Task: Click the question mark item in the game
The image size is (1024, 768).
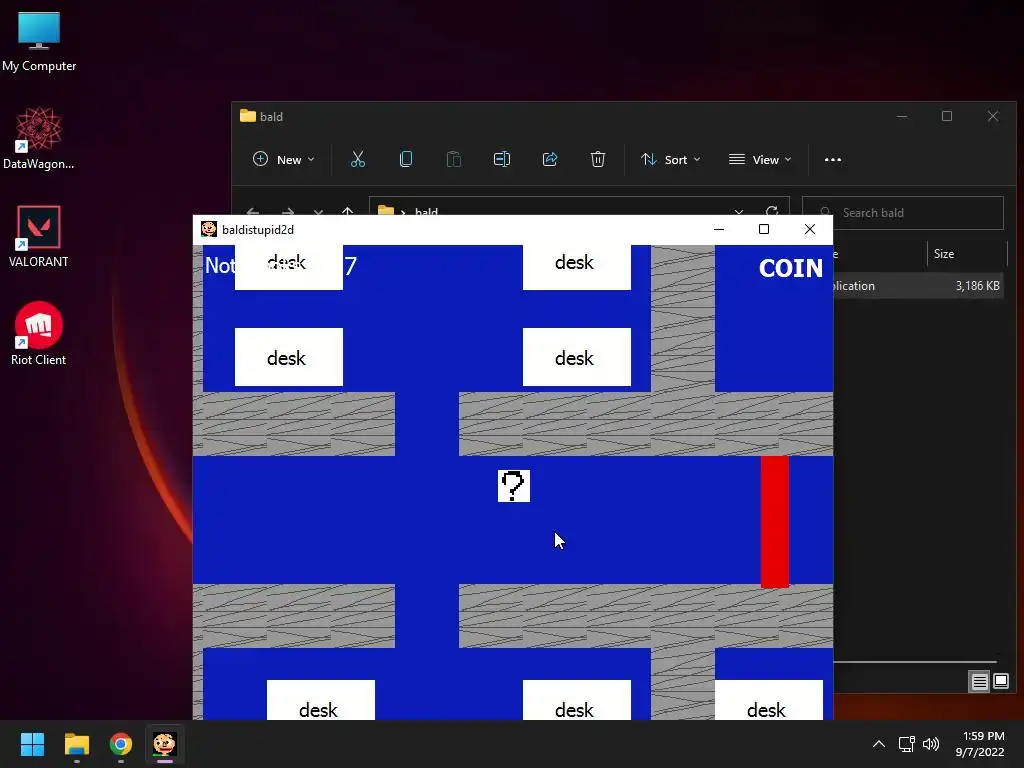Action: (x=514, y=486)
